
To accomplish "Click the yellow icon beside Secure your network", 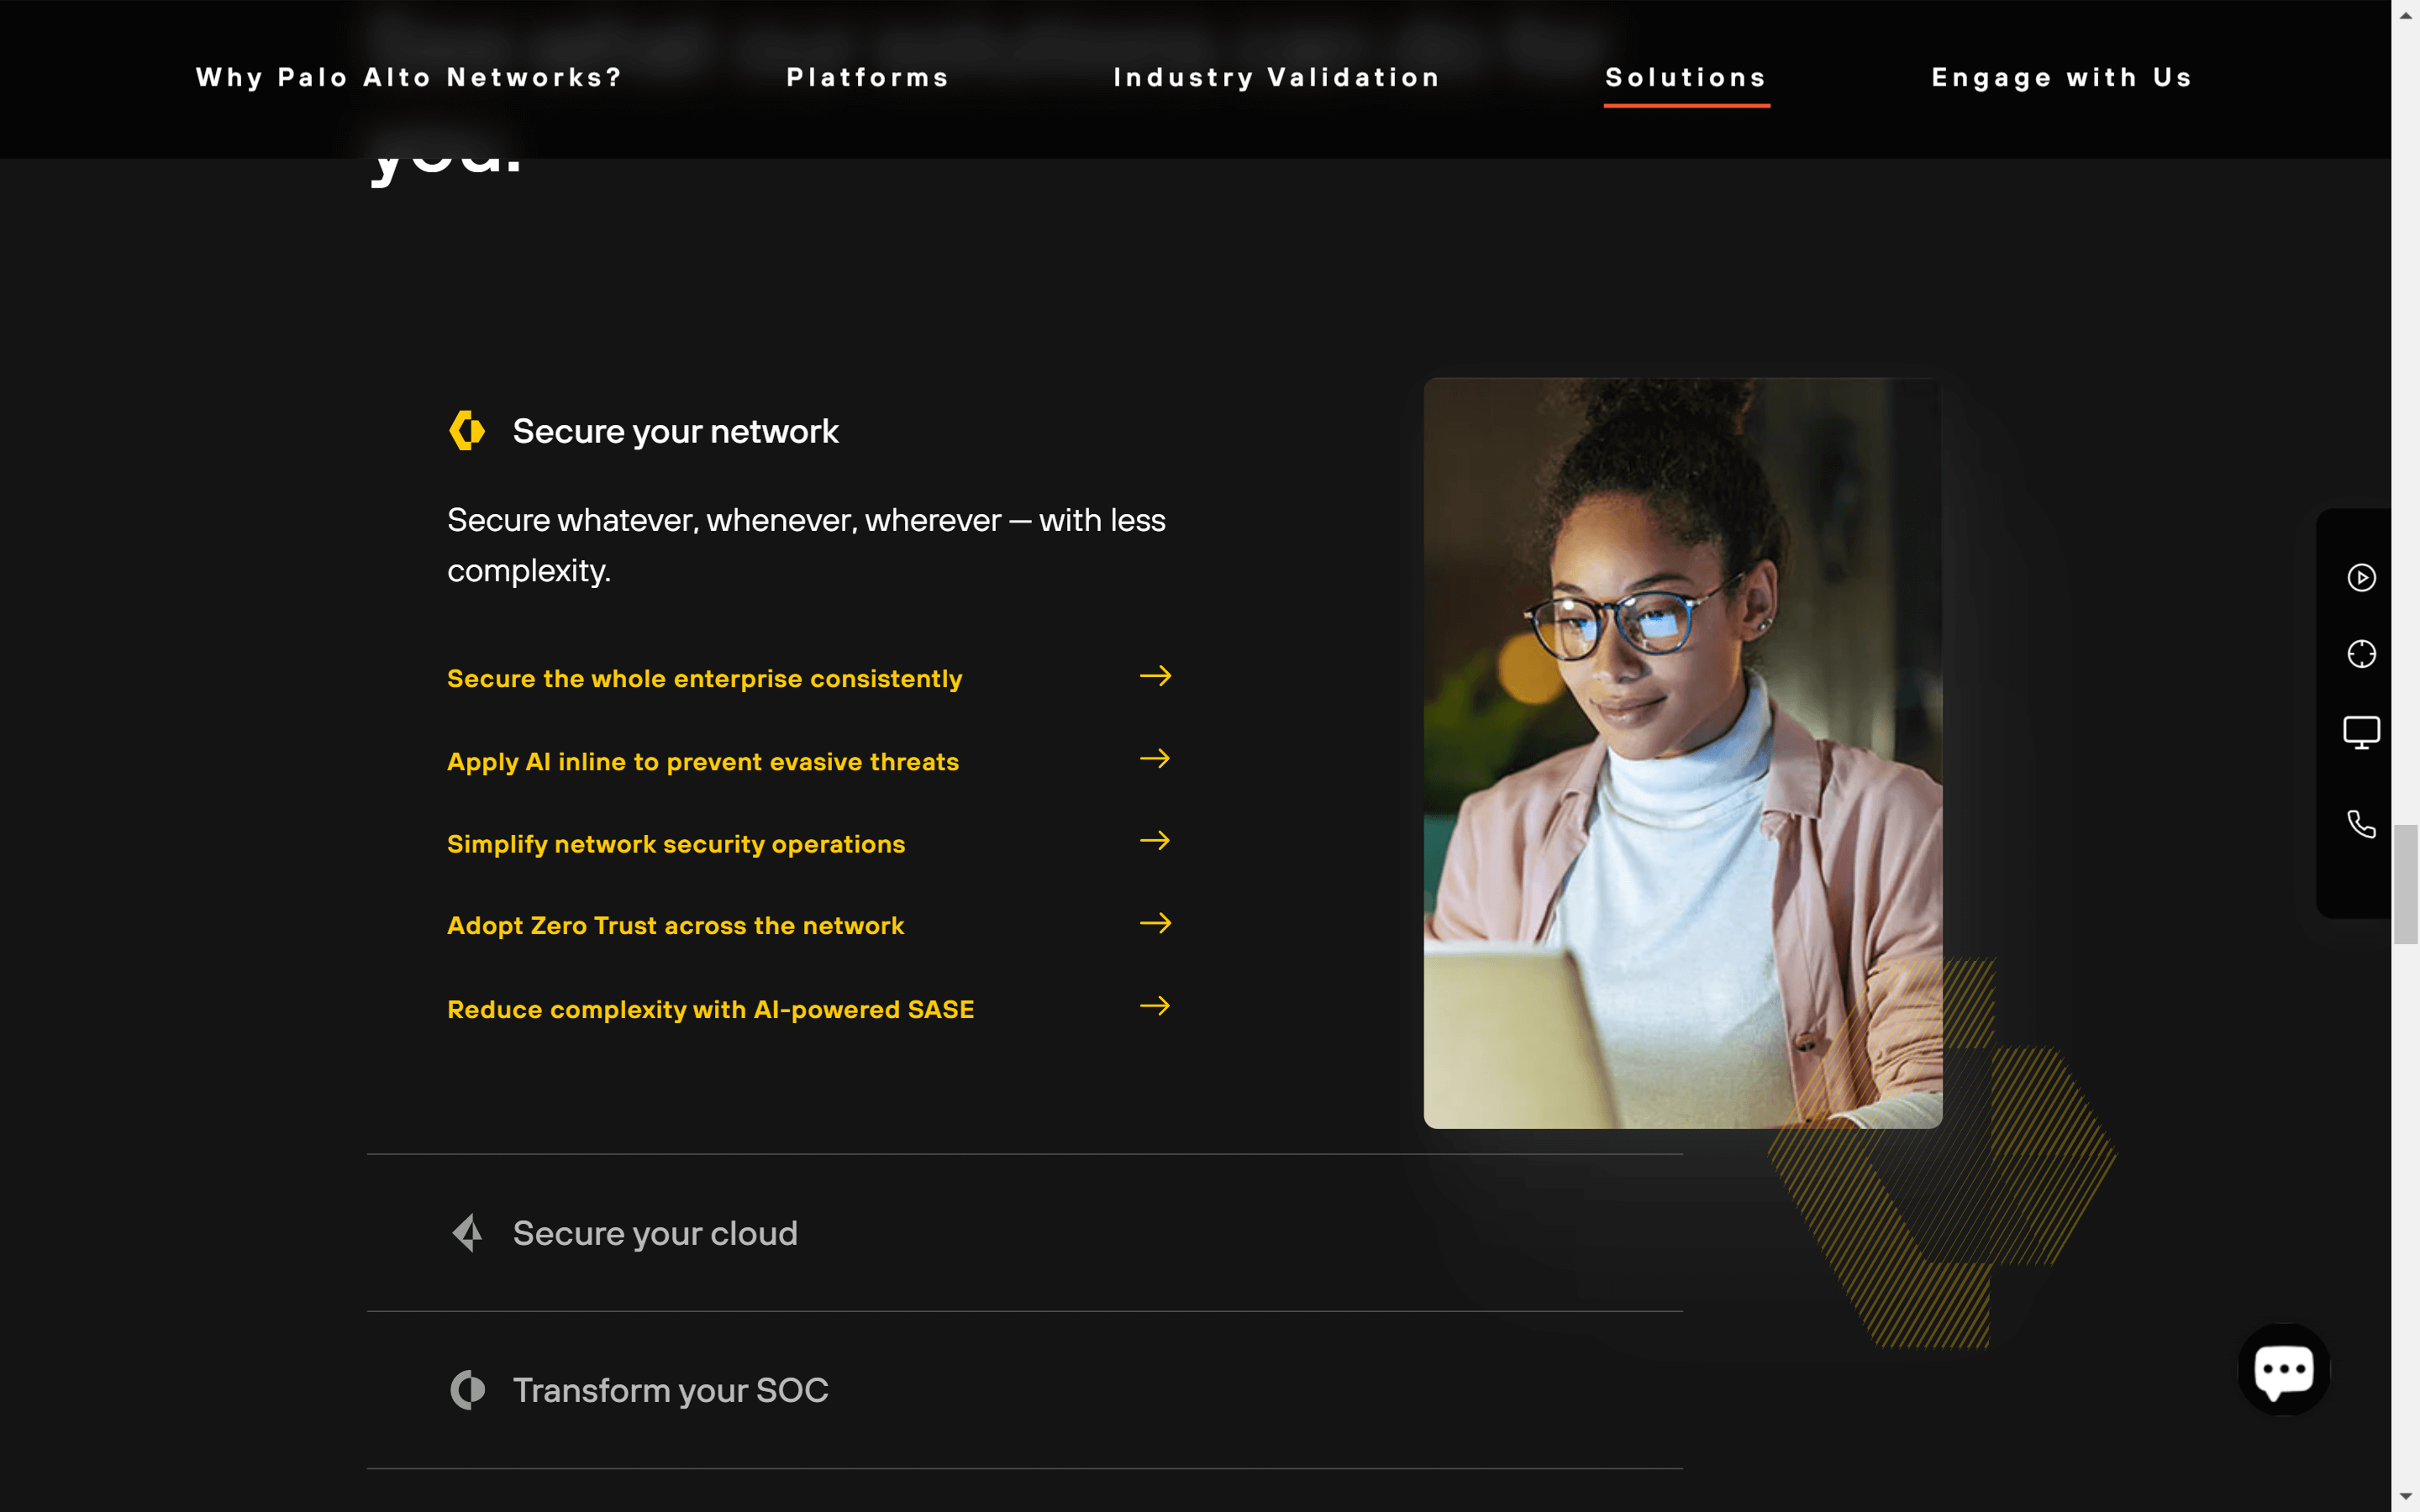I will 466,430.
